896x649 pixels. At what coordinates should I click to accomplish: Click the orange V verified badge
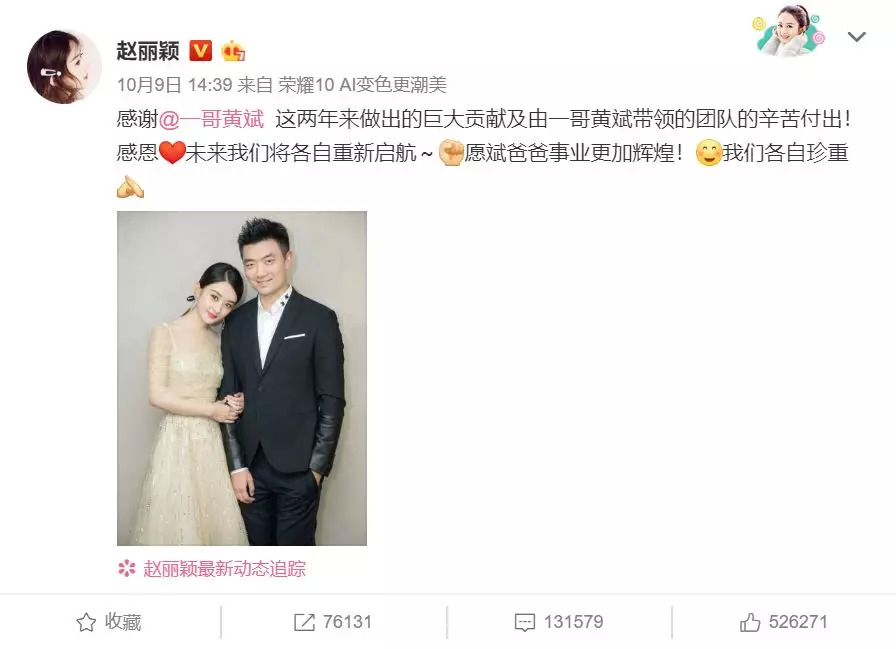[x=200, y=51]
